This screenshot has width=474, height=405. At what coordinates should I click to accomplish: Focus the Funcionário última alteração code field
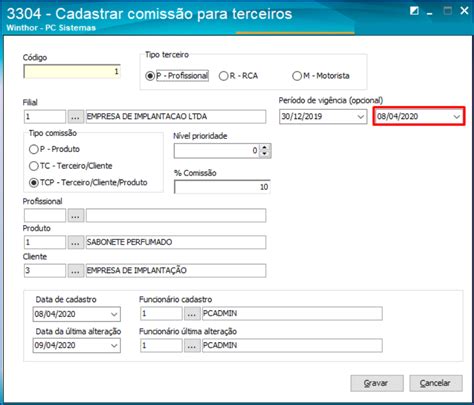pyautogui.click(x=161, y=346)
